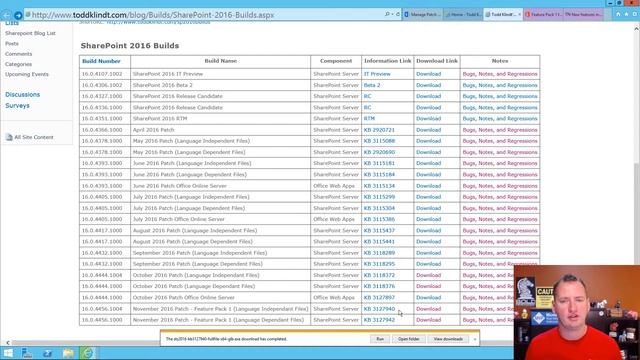The image size is (640, 360).
Task: Open the Favorites star icon
Action: click(627, 14)
